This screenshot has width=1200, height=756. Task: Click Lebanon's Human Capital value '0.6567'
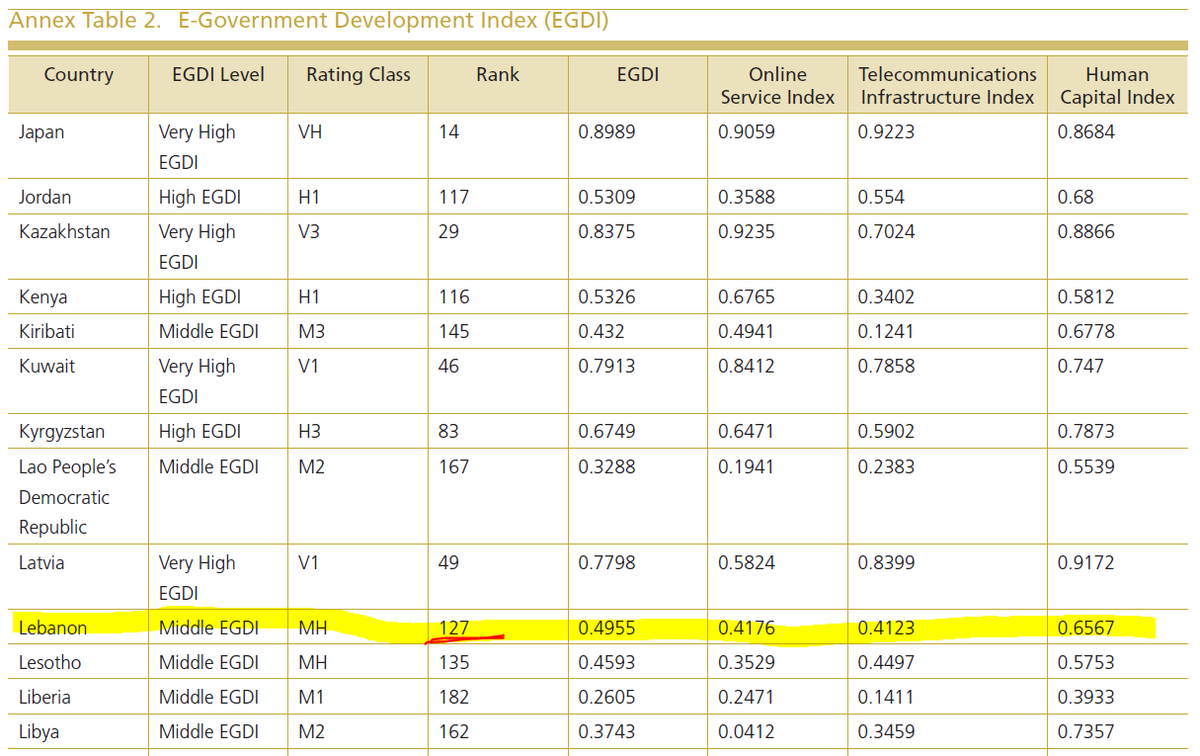tap(1086, 628)
